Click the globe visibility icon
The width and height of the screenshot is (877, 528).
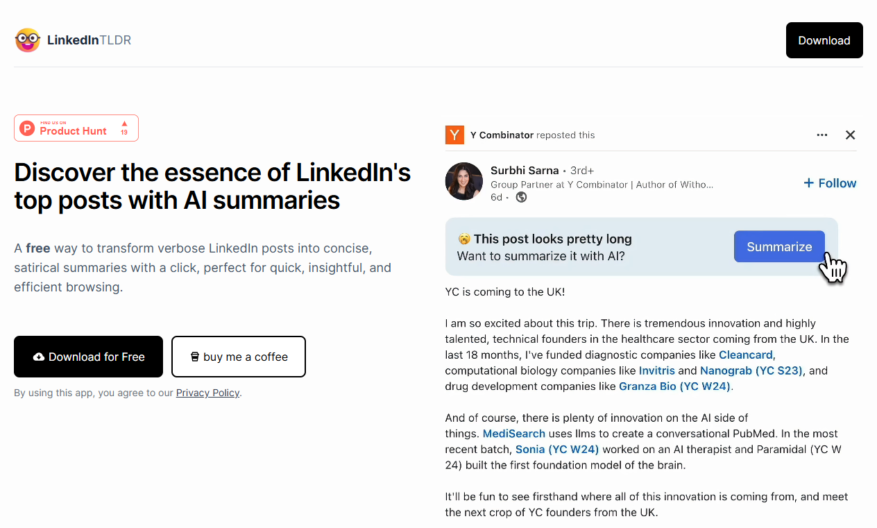[521, 197]
